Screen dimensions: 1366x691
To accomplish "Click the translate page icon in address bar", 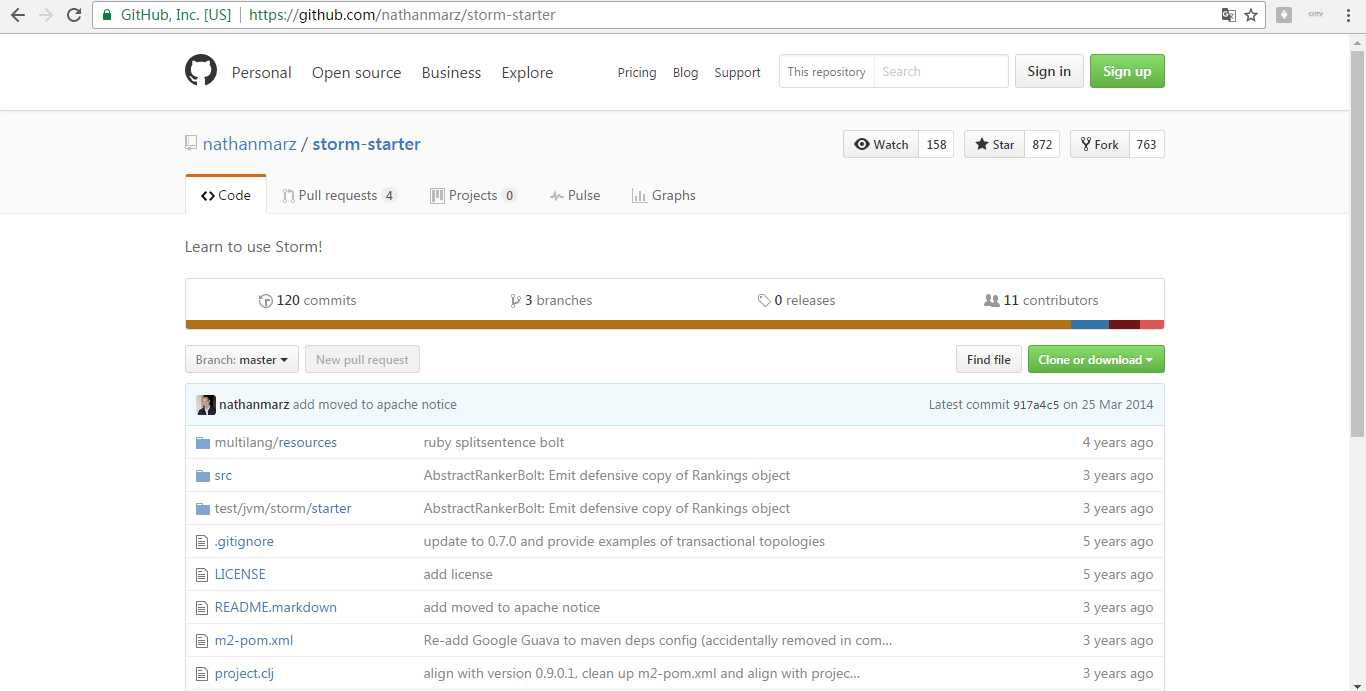I will [x=1229, y=15].
